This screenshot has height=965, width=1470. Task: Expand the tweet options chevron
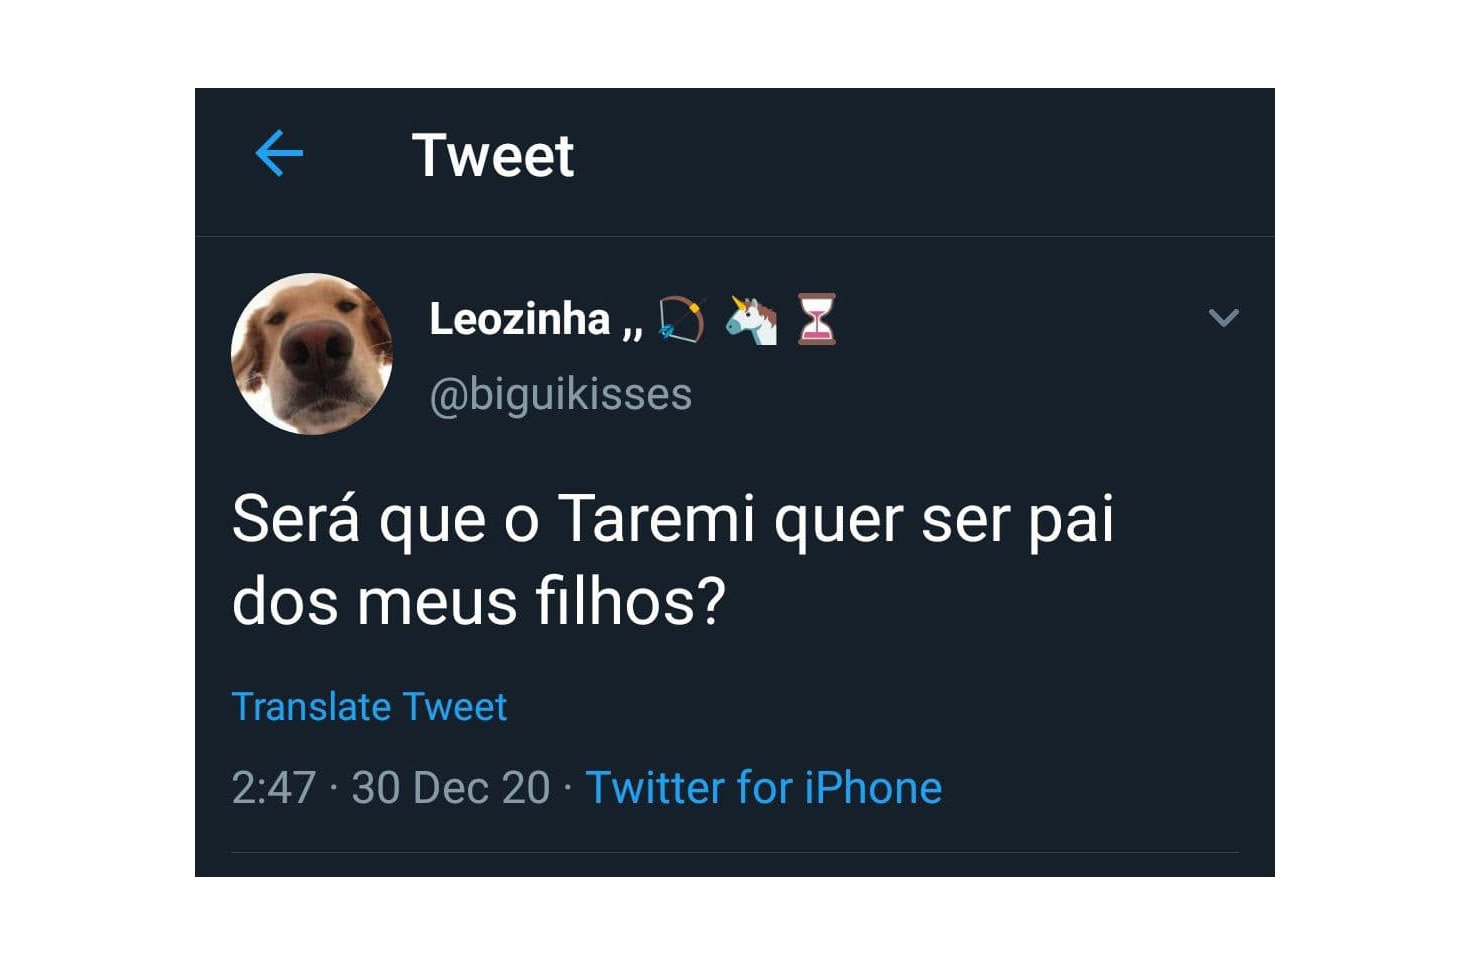pyautogui.click(x=1223, y=318)
